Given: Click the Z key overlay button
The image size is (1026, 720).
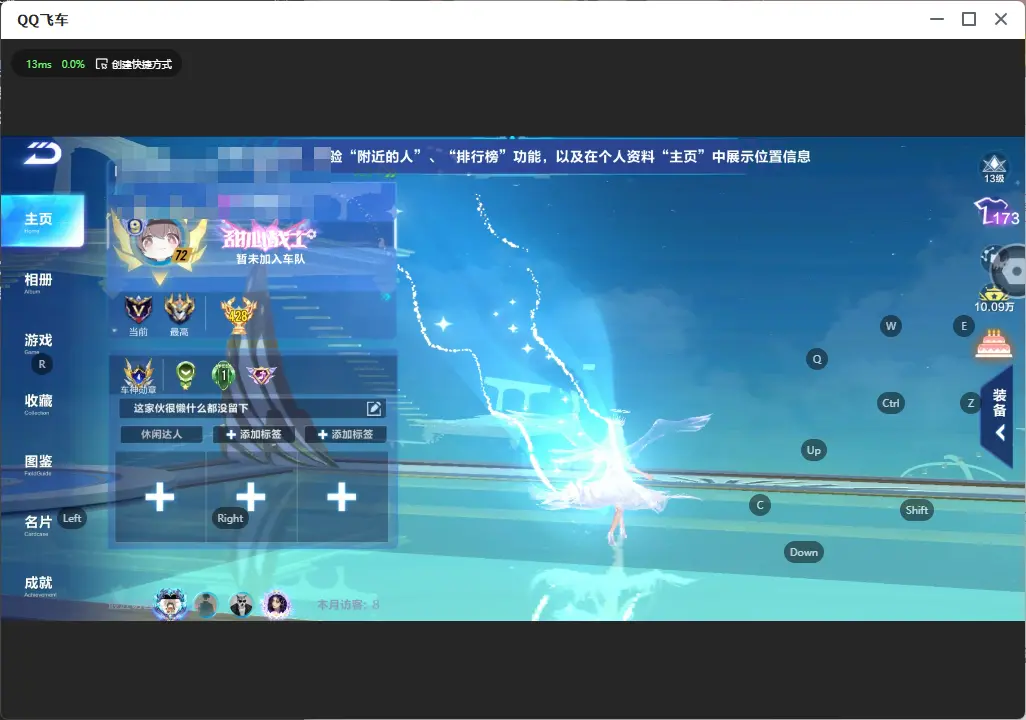Looking at the screenshot, I should (x=971, y=403).
